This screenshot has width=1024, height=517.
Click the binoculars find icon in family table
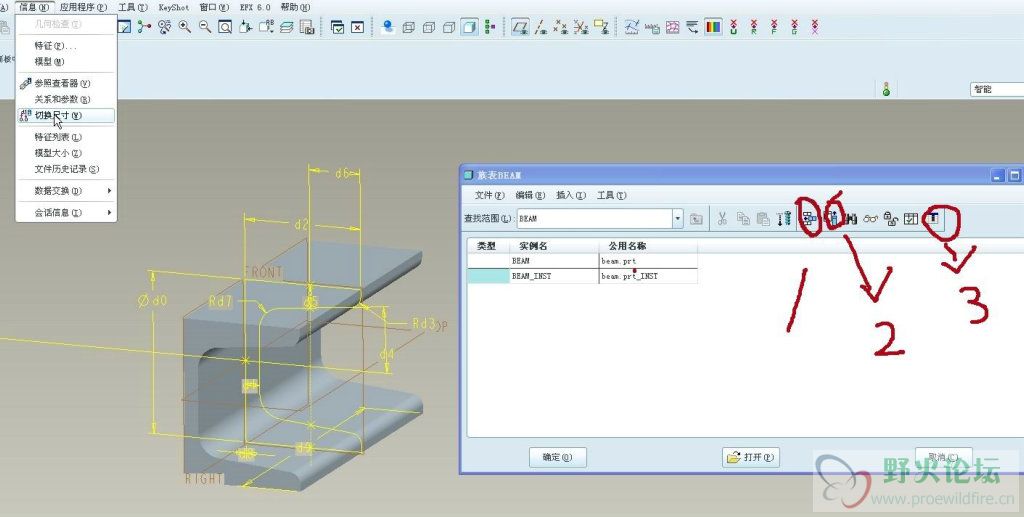point(851,219)
